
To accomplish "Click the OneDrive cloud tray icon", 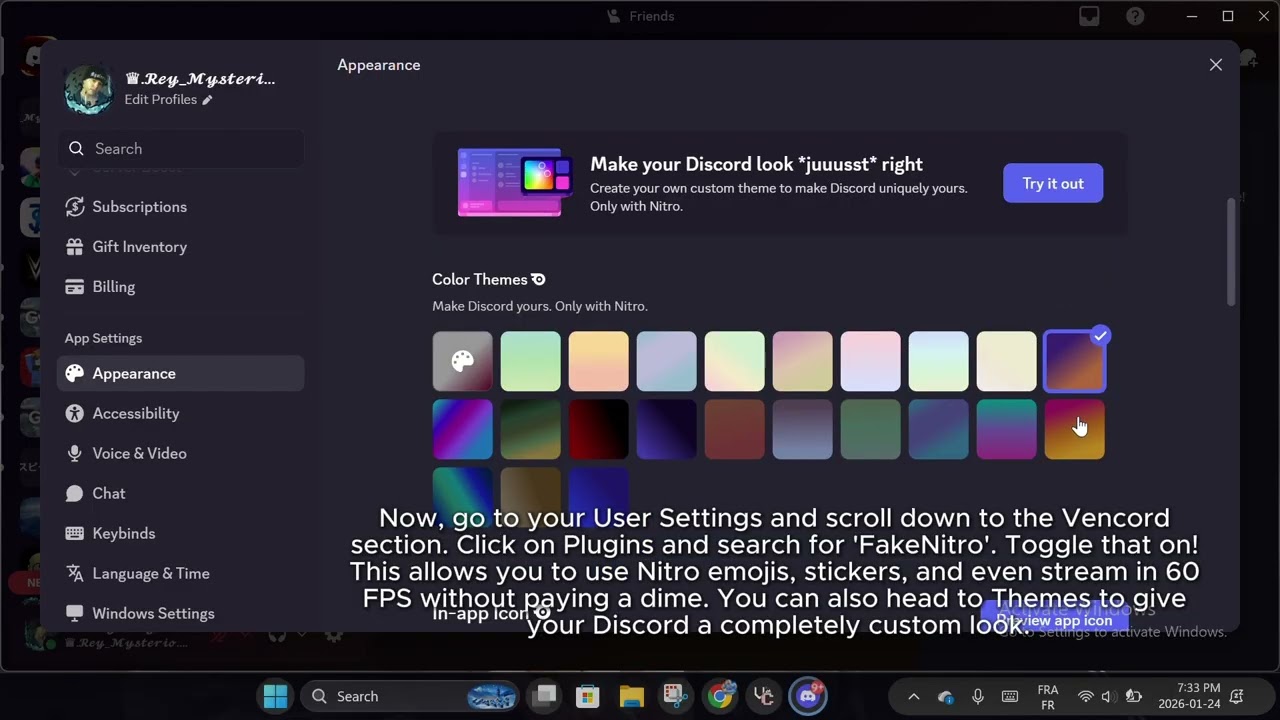I will click(945, 697).
